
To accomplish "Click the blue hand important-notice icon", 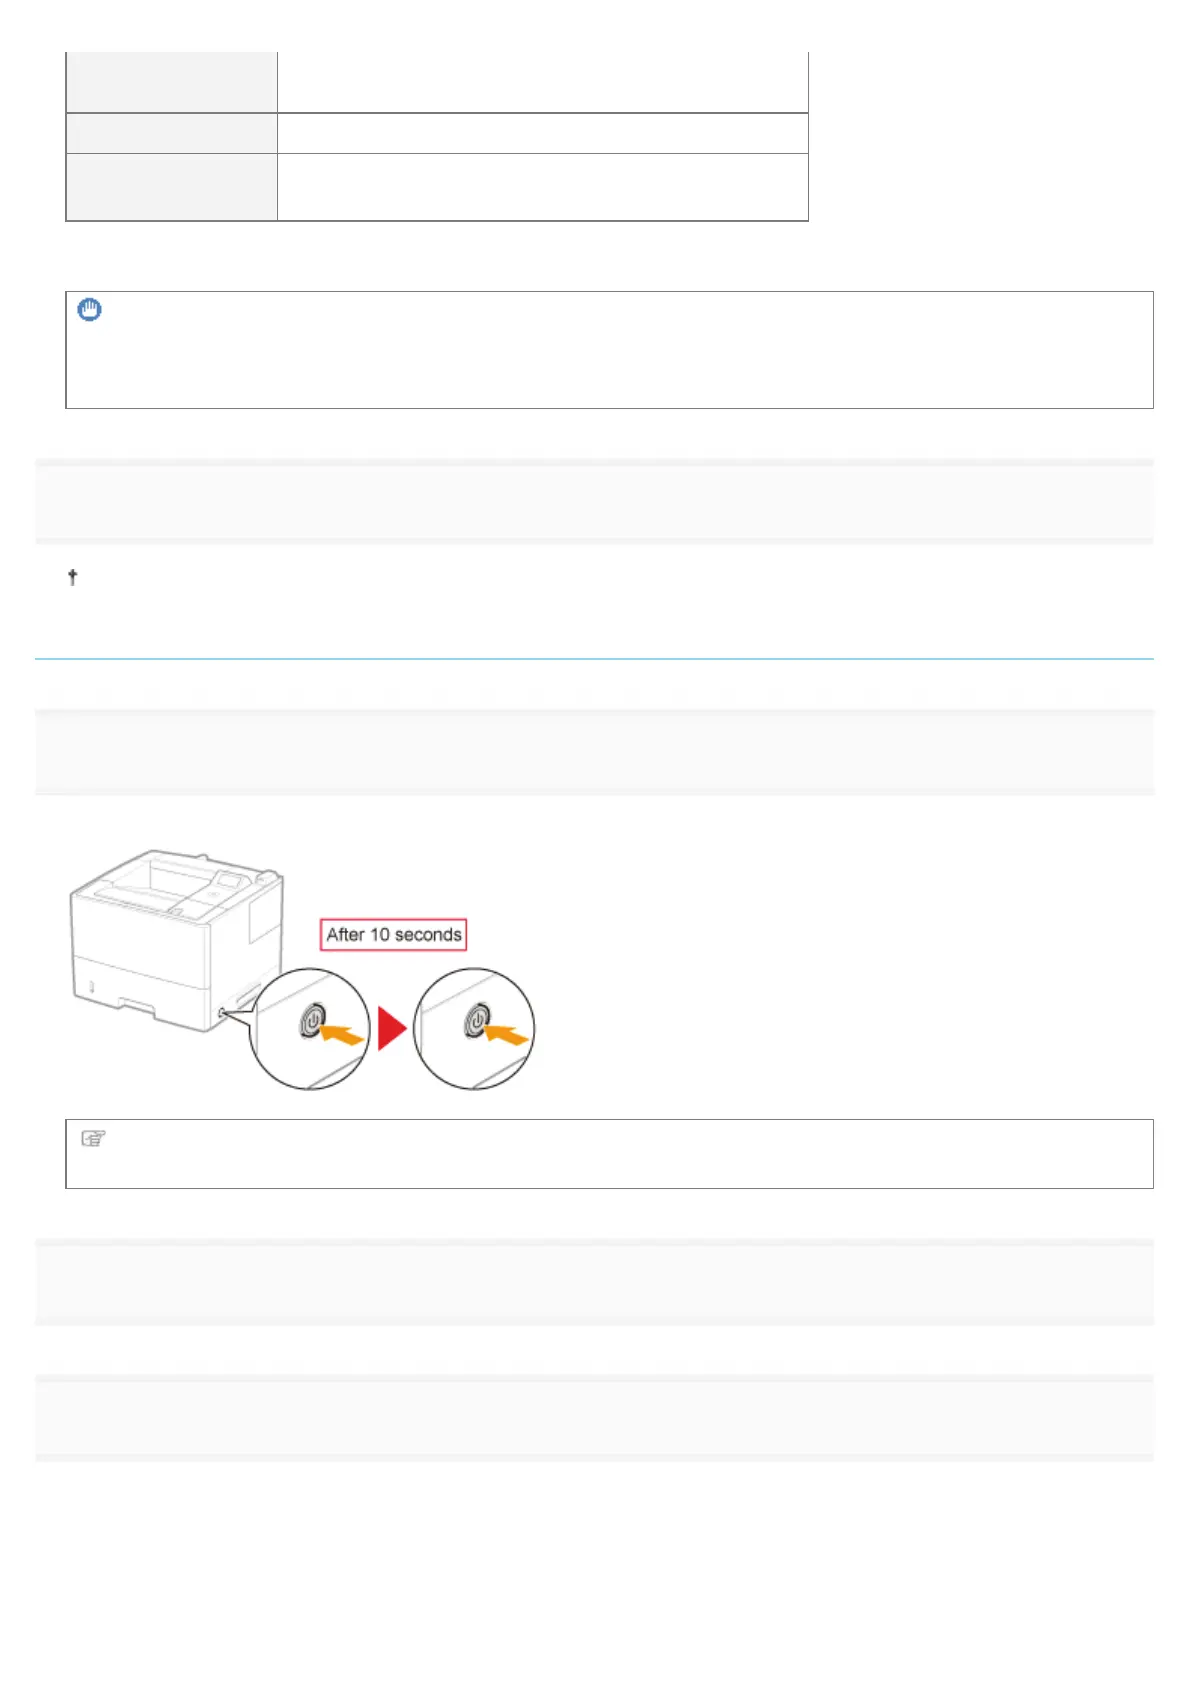I will [89, 311].
